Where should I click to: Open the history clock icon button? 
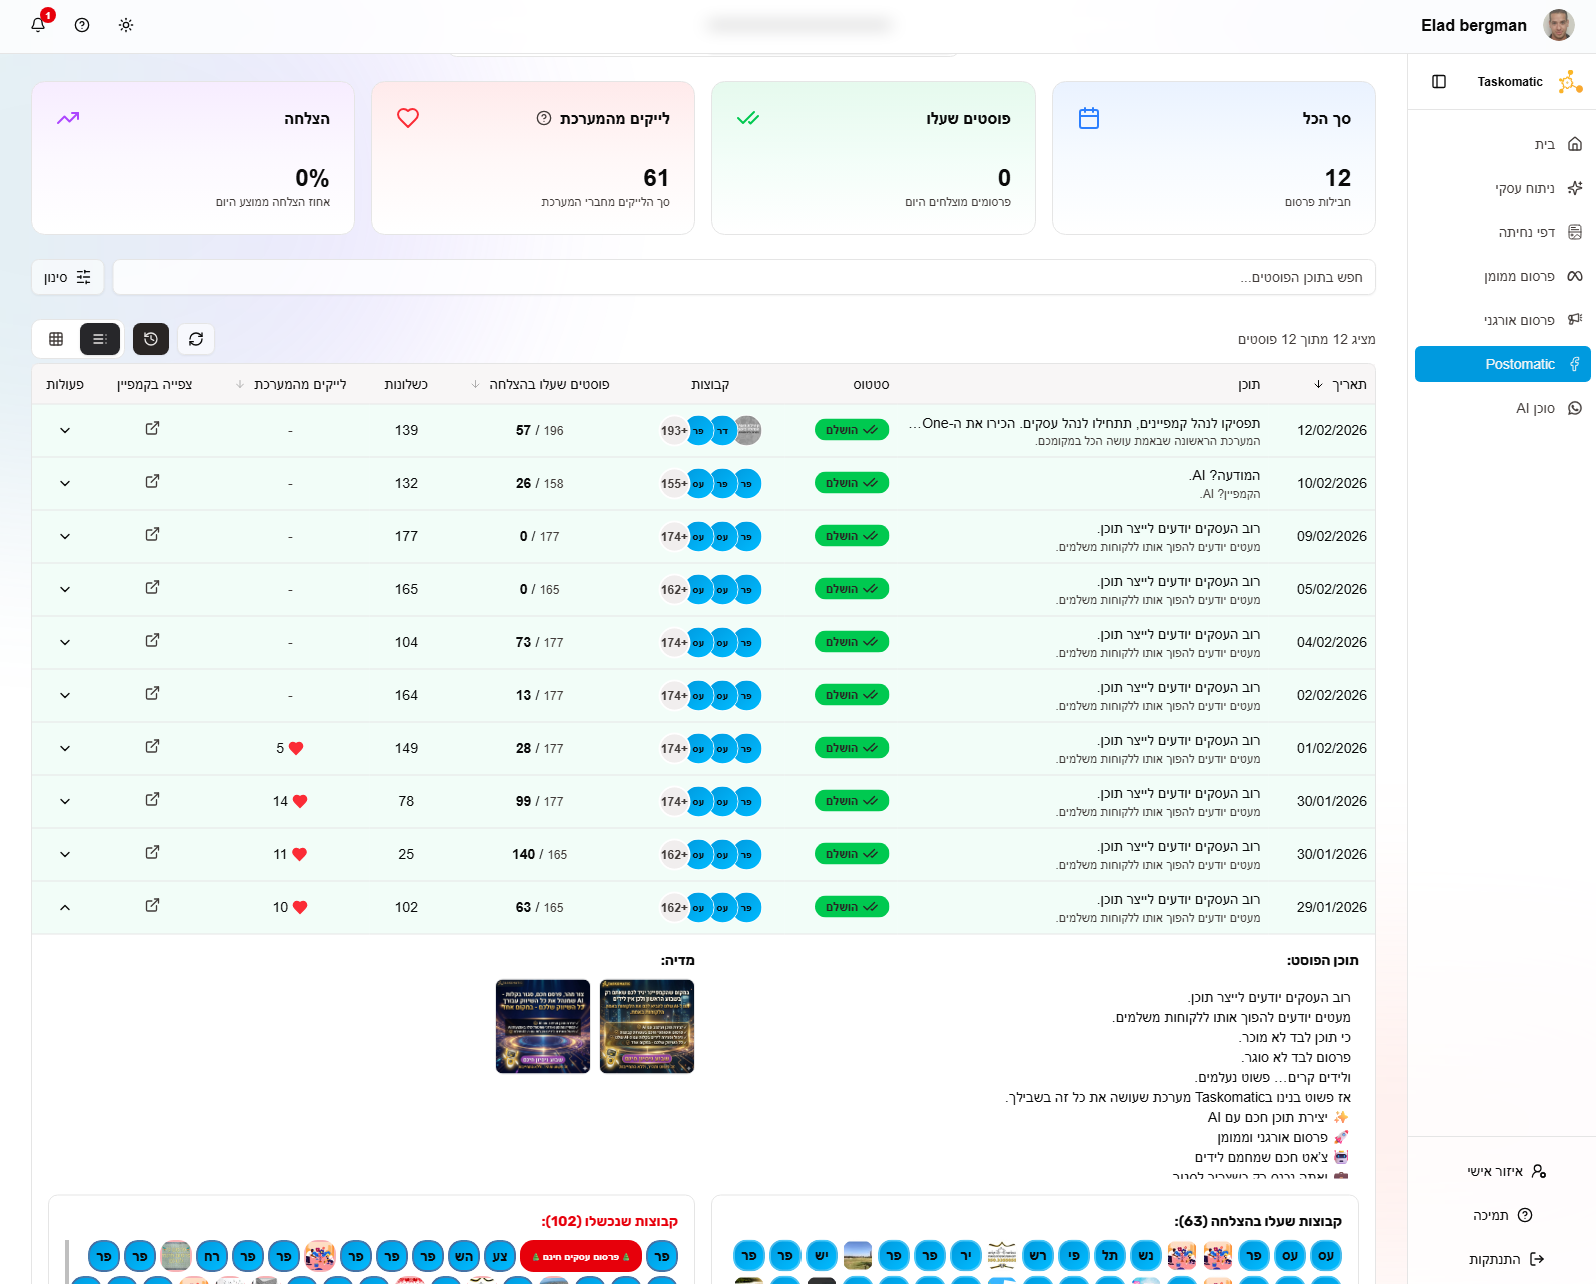pyautogui.click(x=151, y=339)
